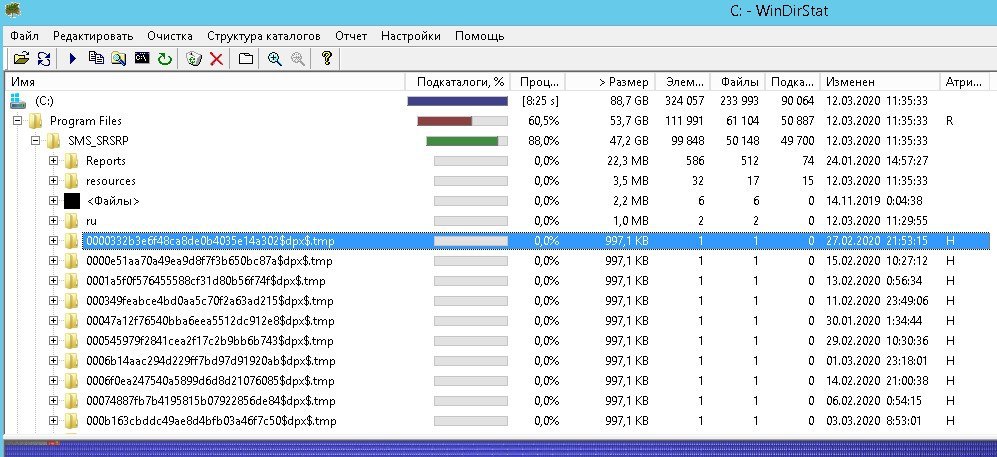Click the Элем… column header
The image size is (997, 457).
point(683,82)
